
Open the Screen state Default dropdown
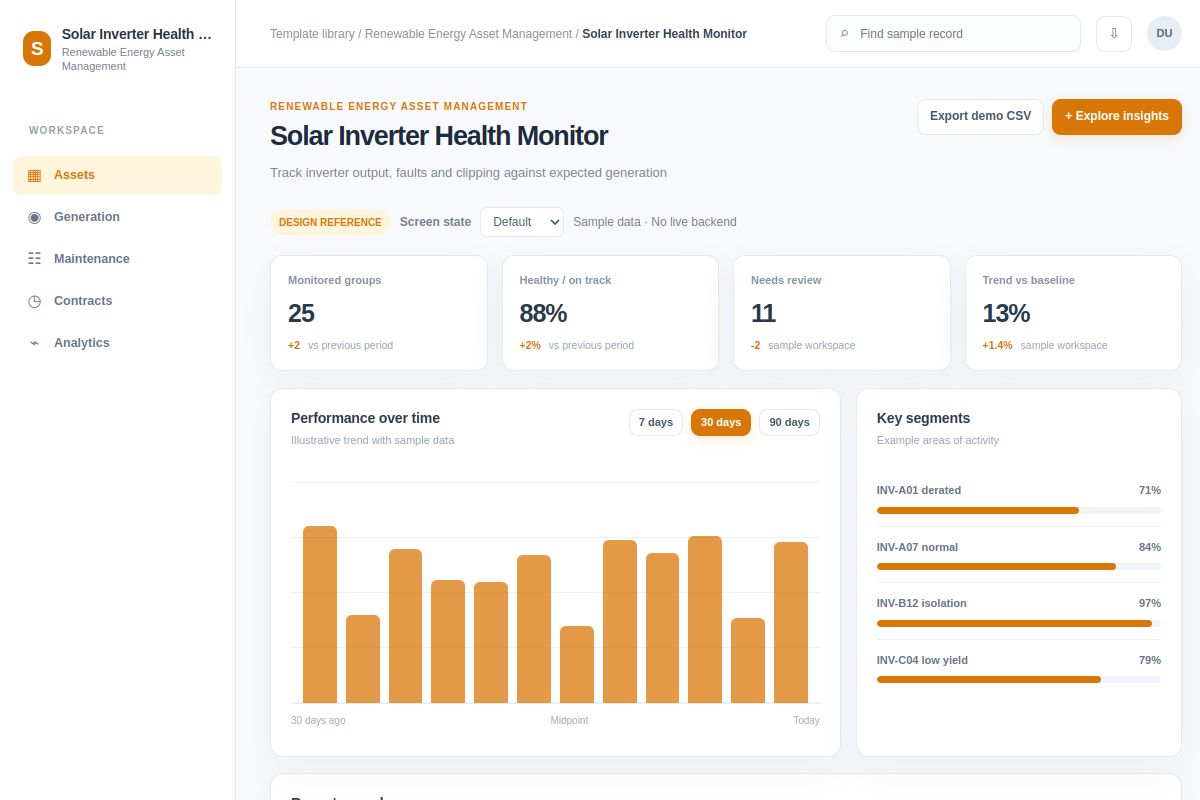tap(522, 222)
